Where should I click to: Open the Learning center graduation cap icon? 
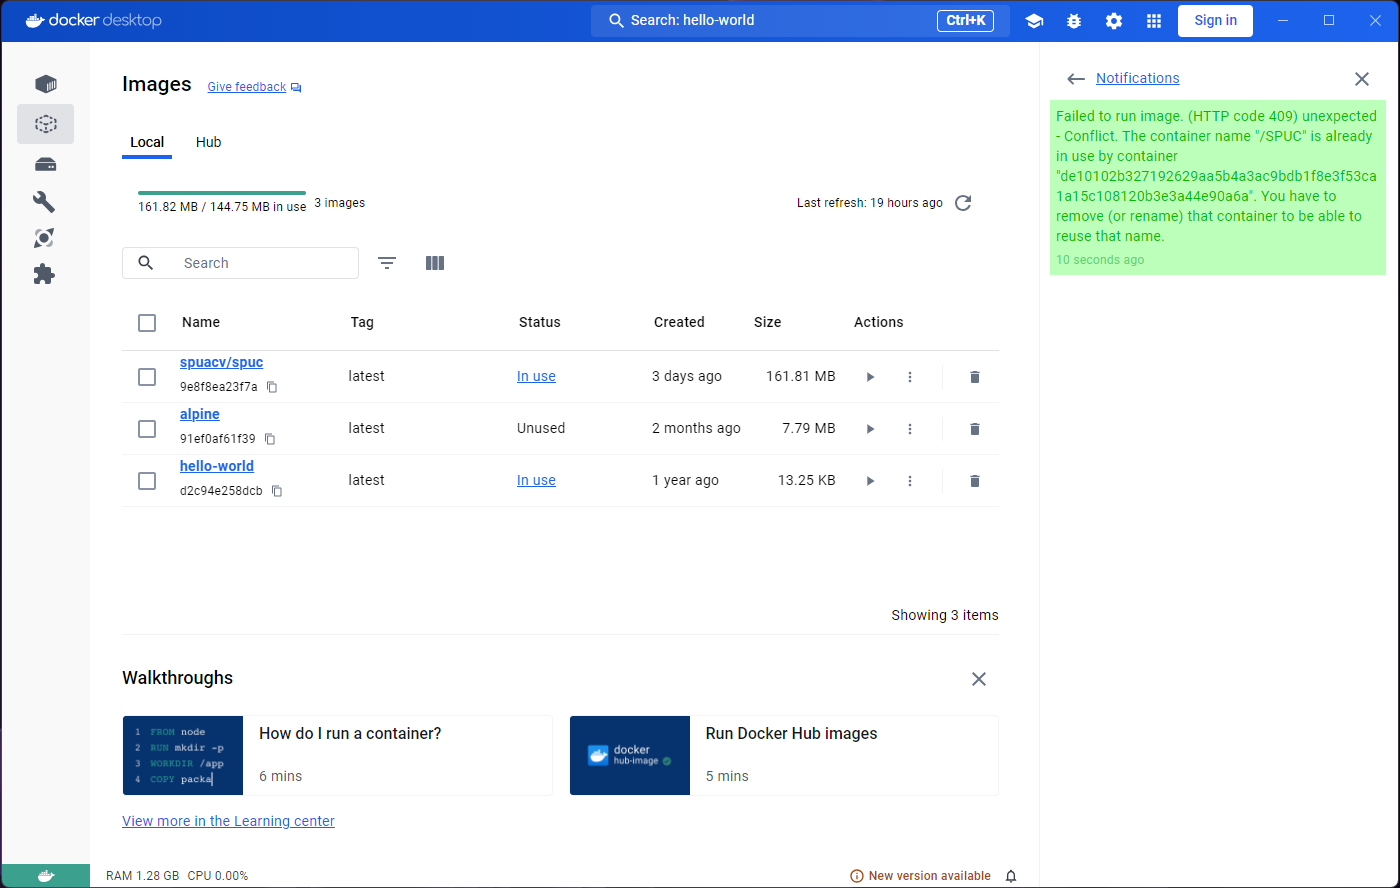point(1034,21)
